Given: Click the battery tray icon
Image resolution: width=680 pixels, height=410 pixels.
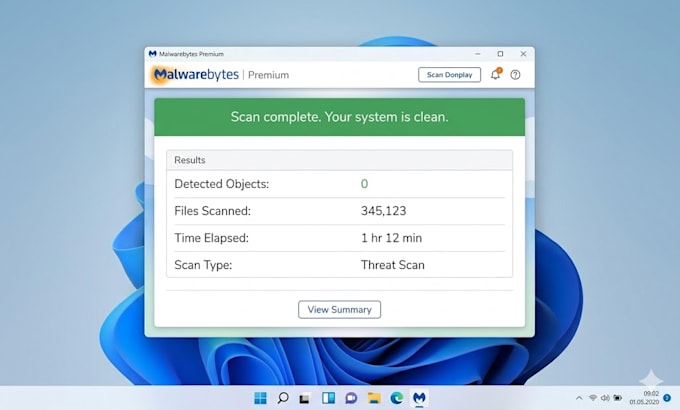Looking at the screenshot, I should pyautogui.click(x=618, y=398).
